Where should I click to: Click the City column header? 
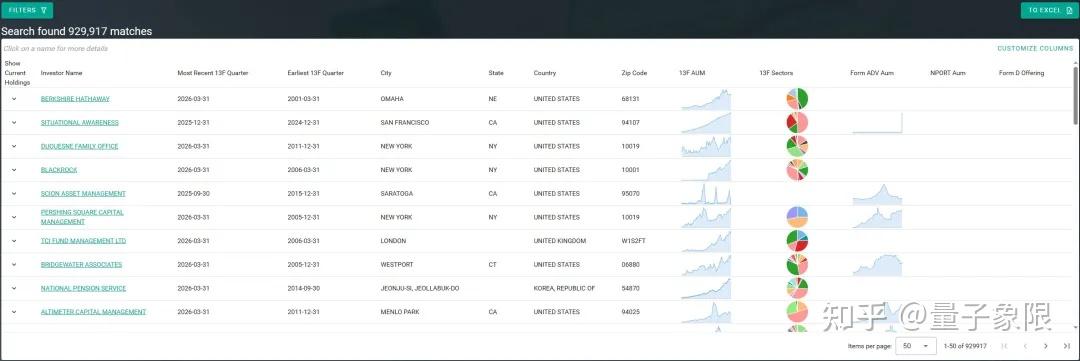386,73
